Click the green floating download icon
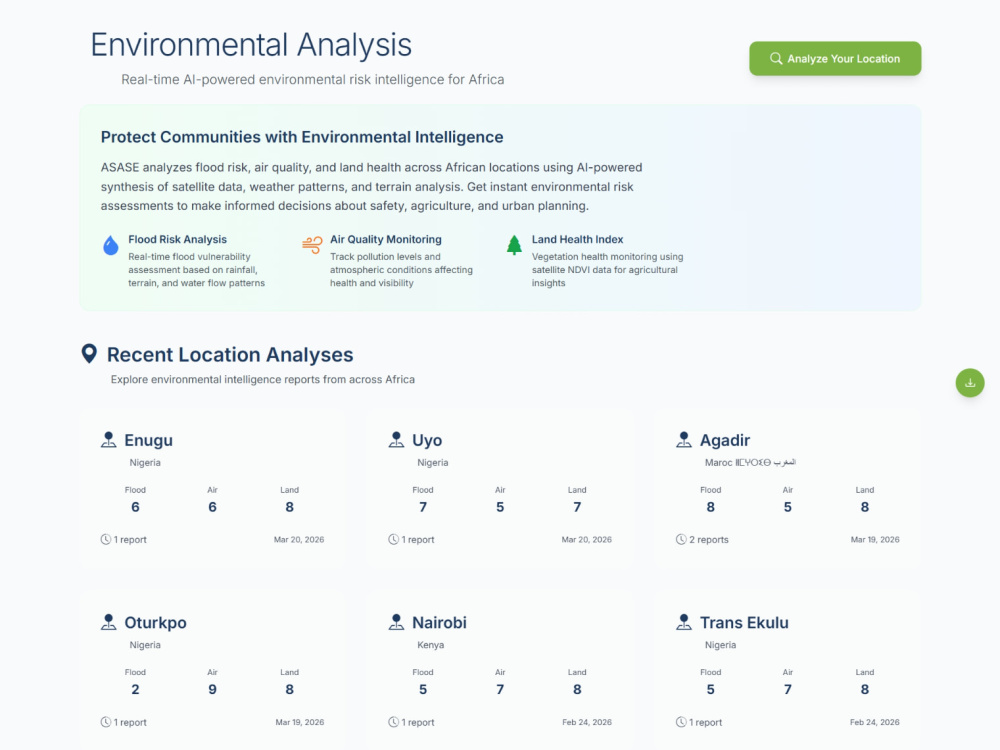 tap(969, 383)
